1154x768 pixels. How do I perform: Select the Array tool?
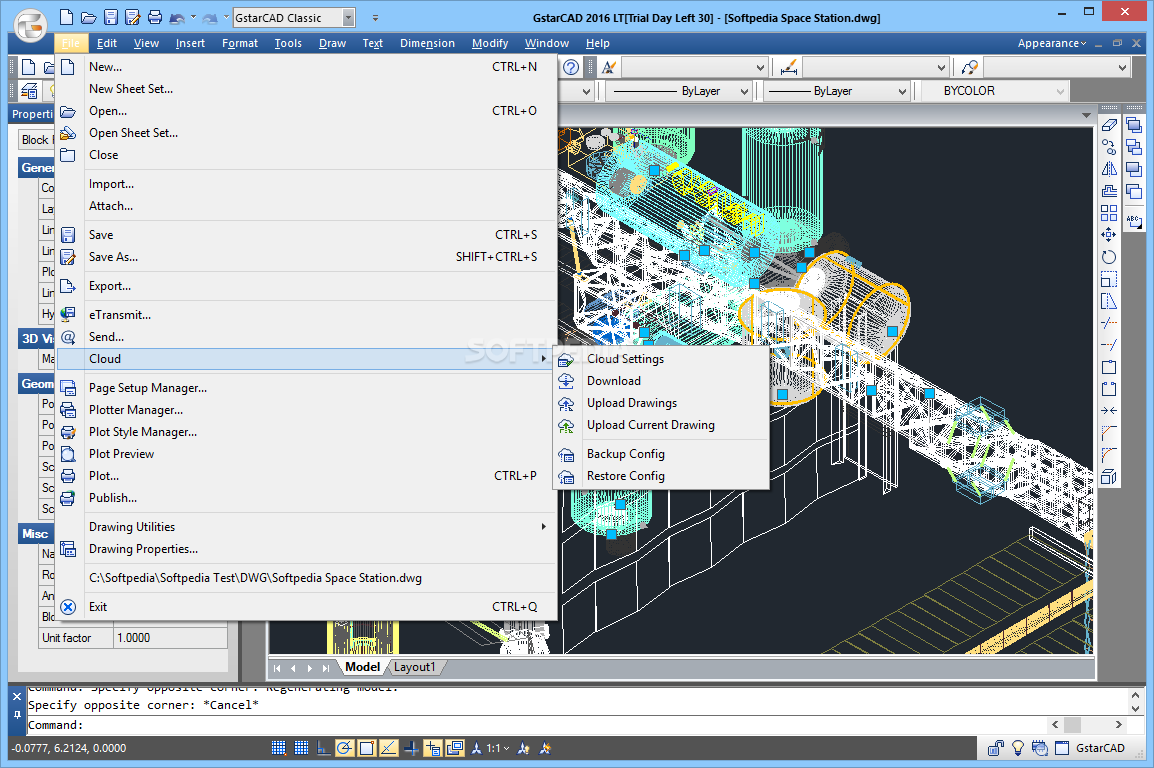1109,213
